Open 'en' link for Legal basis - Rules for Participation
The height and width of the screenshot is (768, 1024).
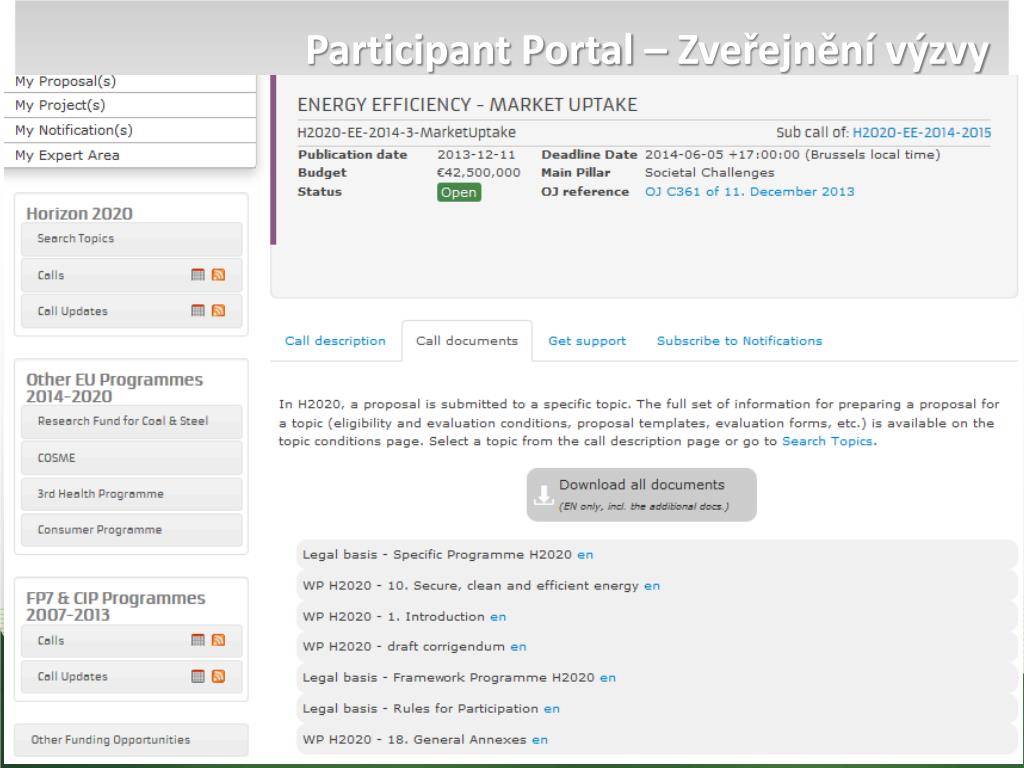[x=551, y=709]
